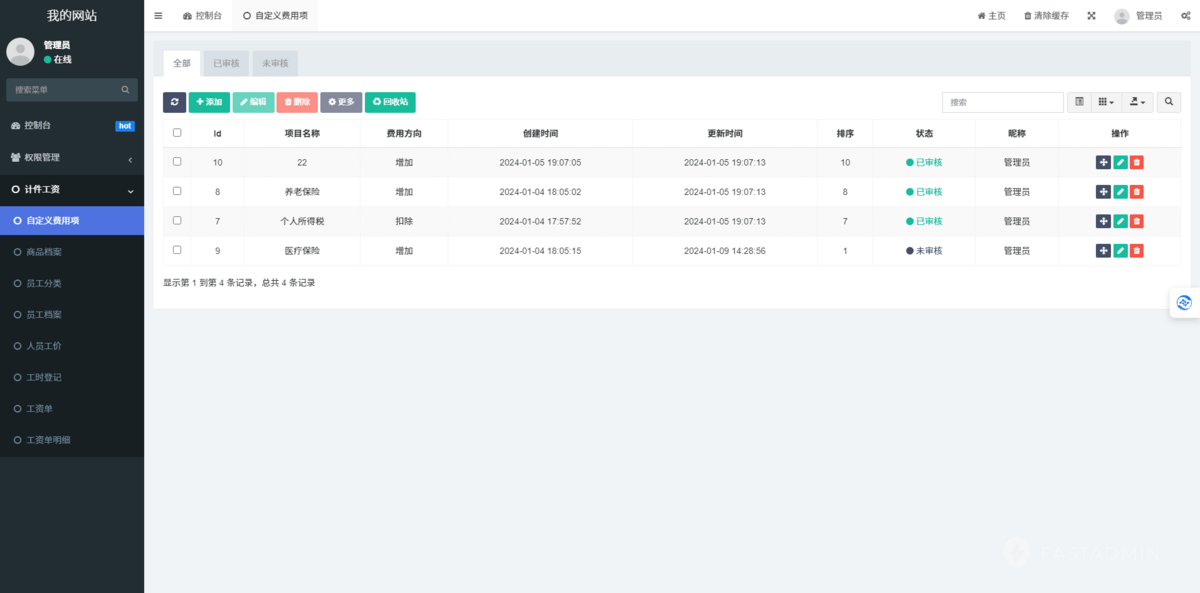The height and width of the screenshot is (593, 1200).
Task: Toggle the card view icon in table toolbar
Action: click(x=1079, y=102)
